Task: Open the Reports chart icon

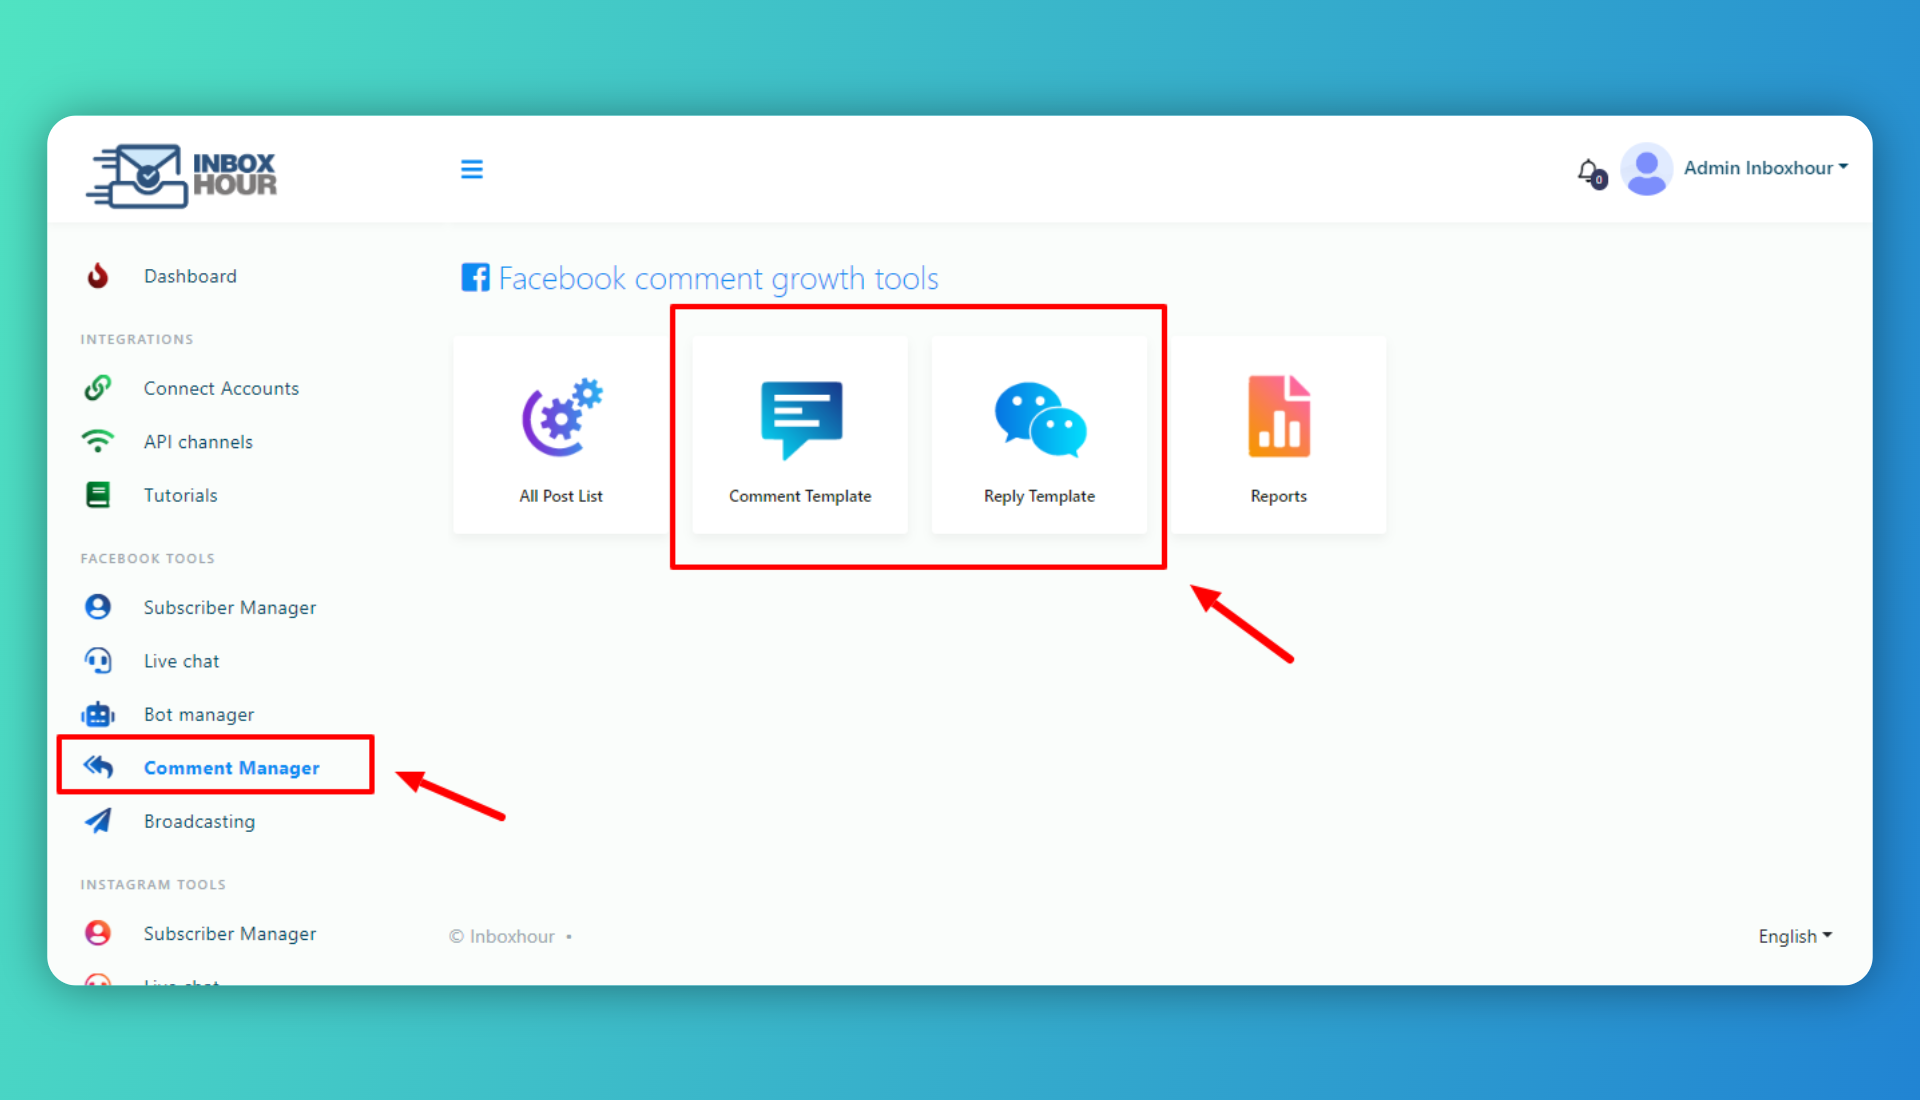Action: pos(1278,418)
